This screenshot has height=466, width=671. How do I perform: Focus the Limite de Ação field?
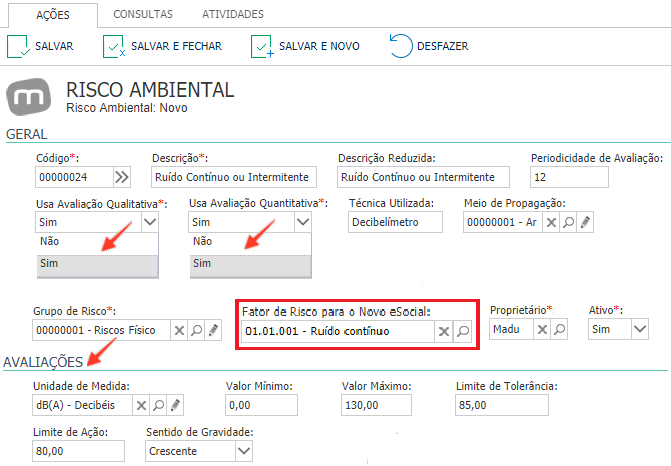[x=79, y=451]
